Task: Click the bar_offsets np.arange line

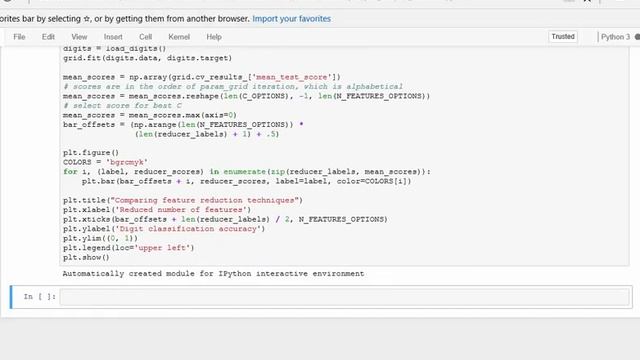Action: [x=183, y=124]
